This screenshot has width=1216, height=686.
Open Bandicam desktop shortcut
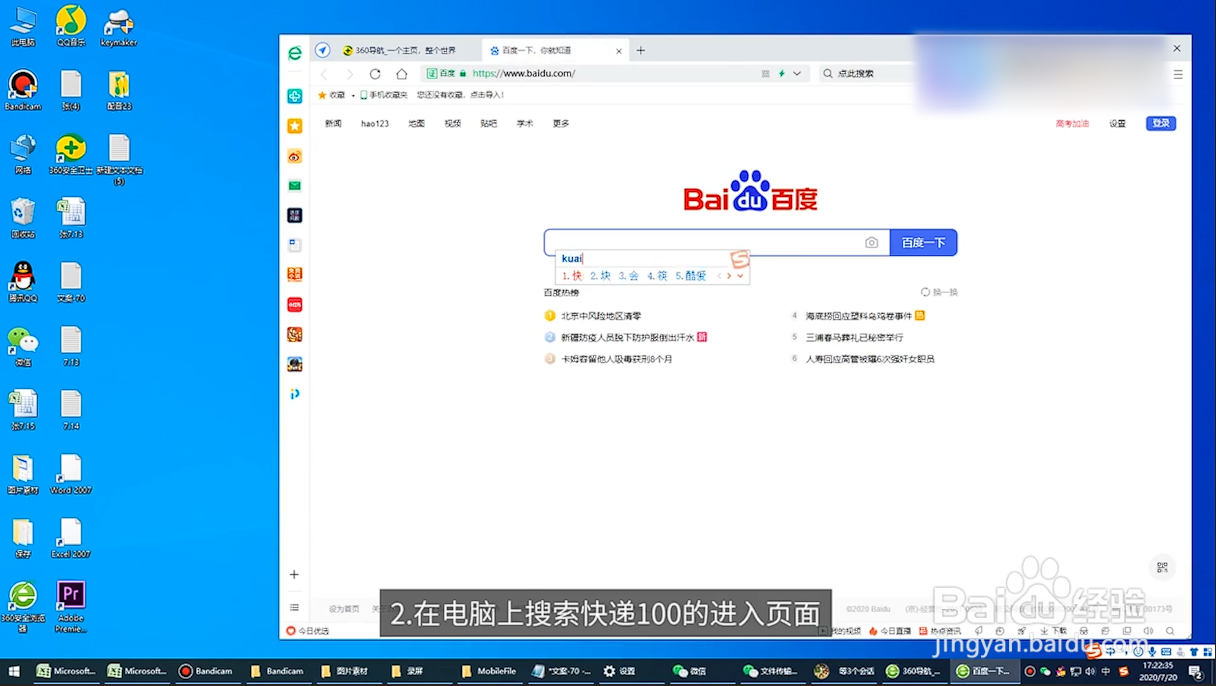click(22, 90)
